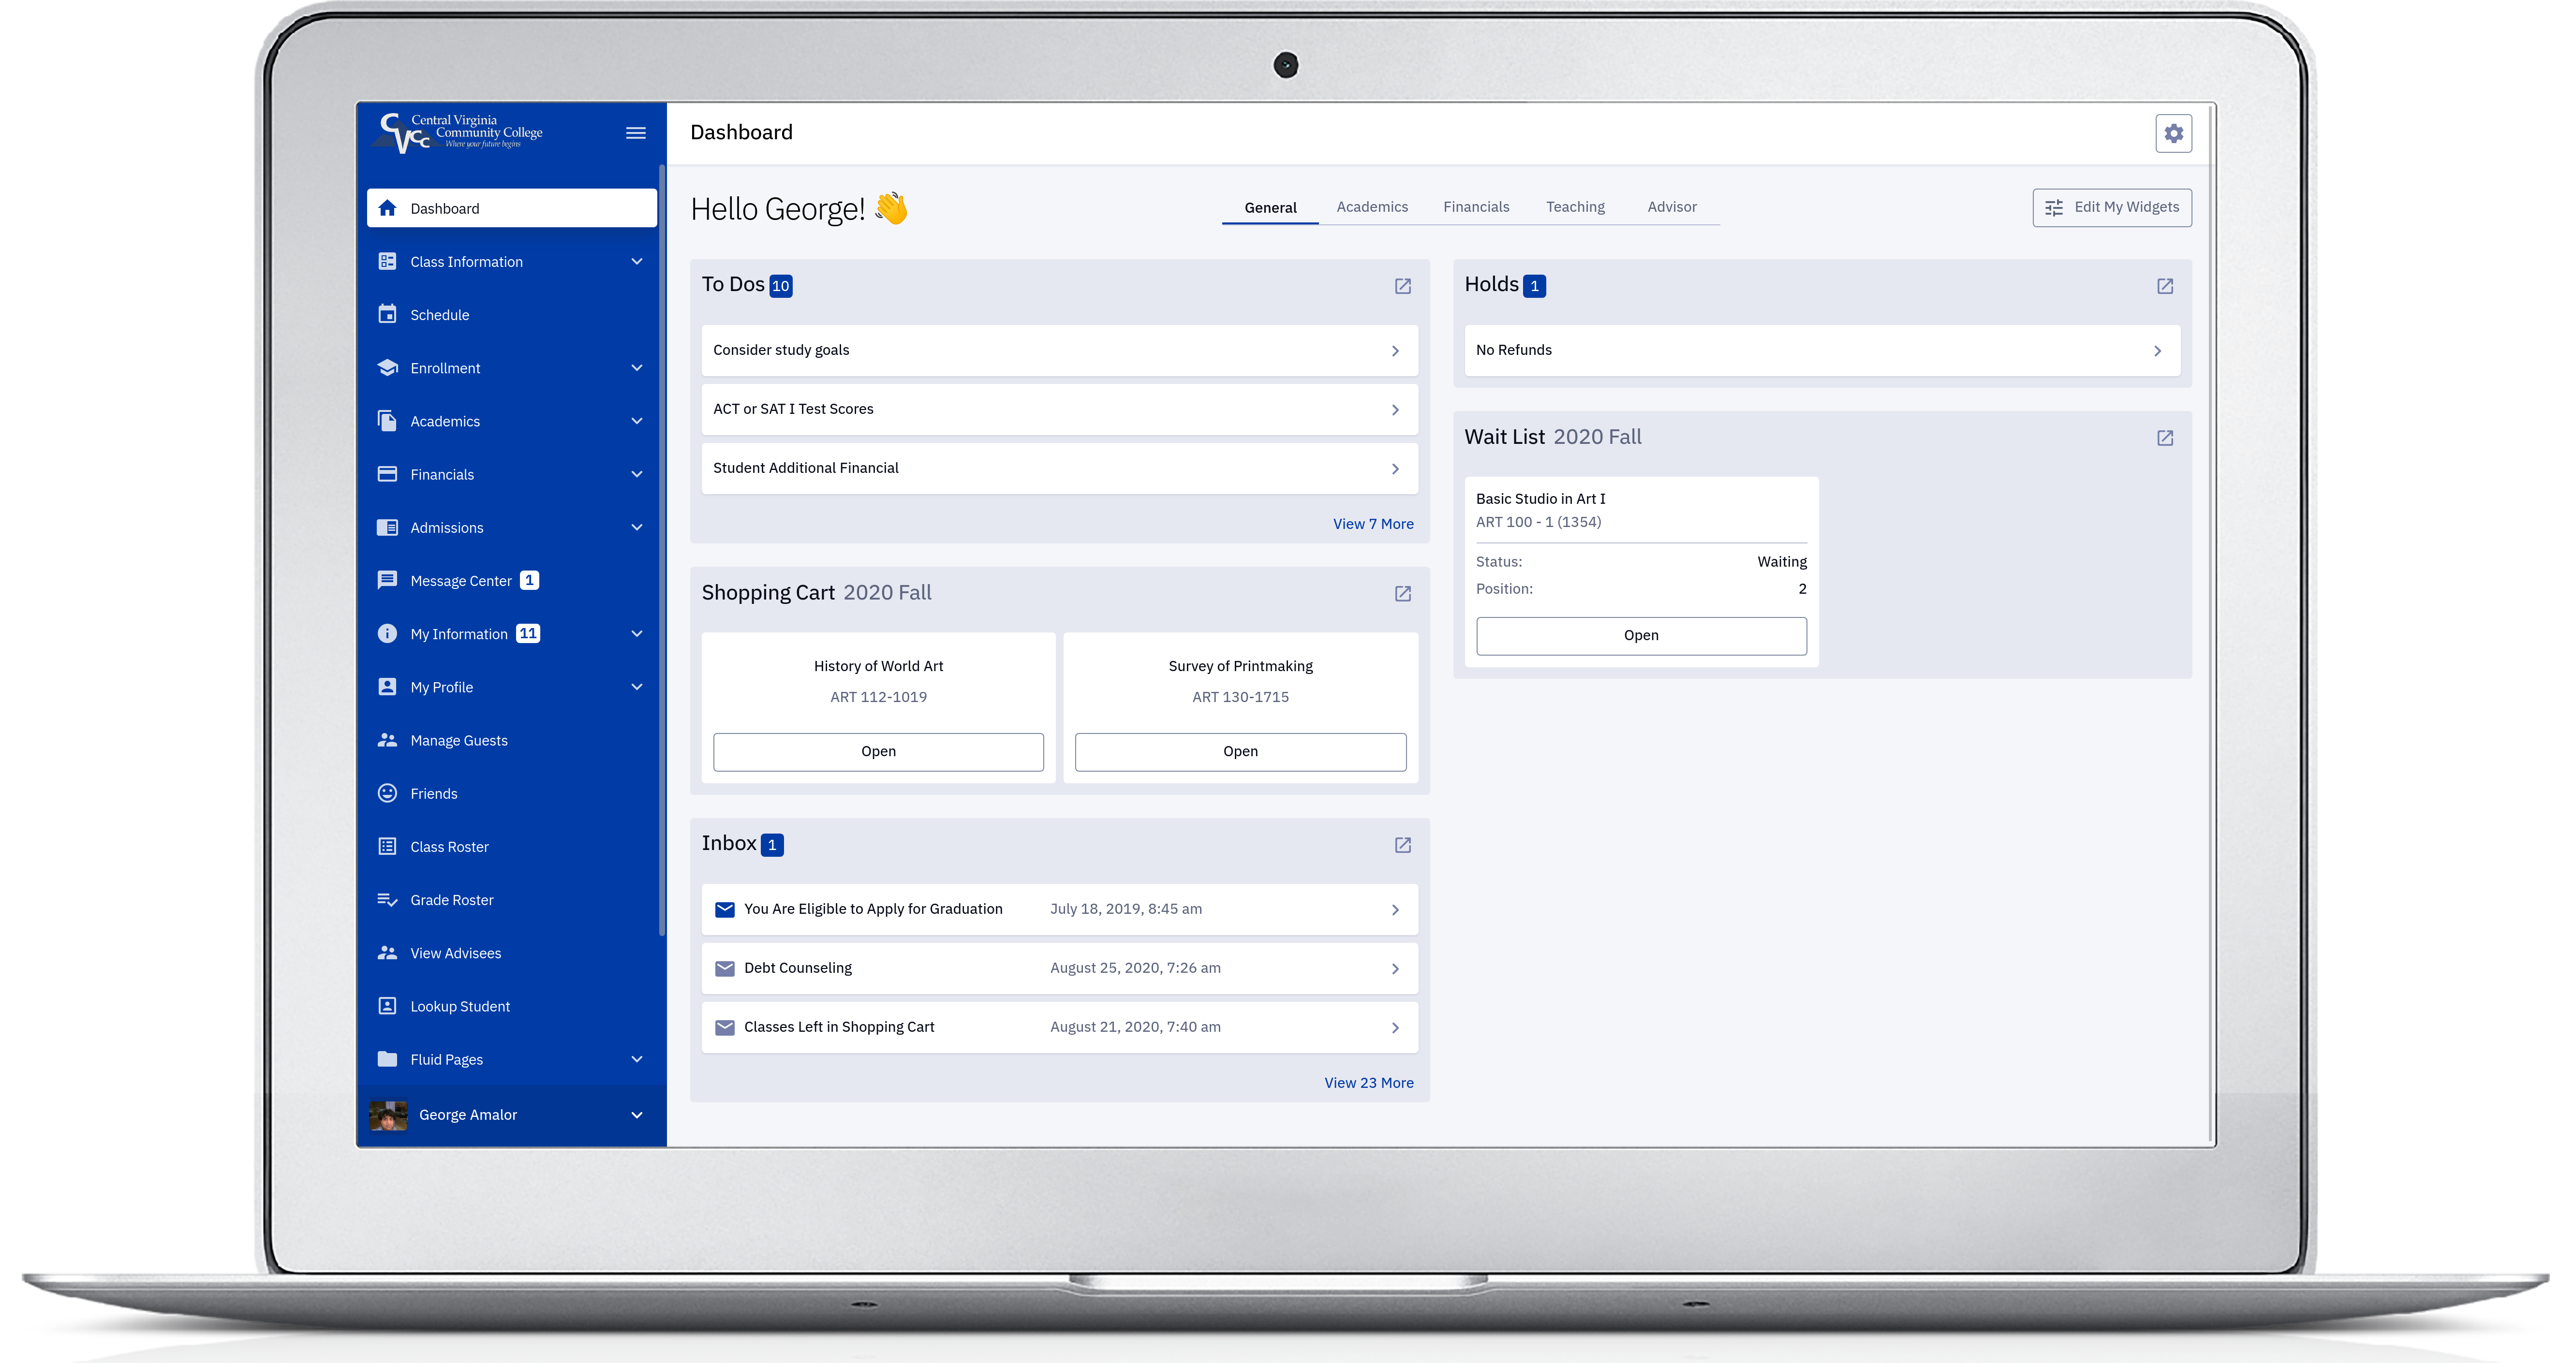The image size is (2576, 1363).
Task: Click the Dashboard home icon
Action: (x=387, y=208)
